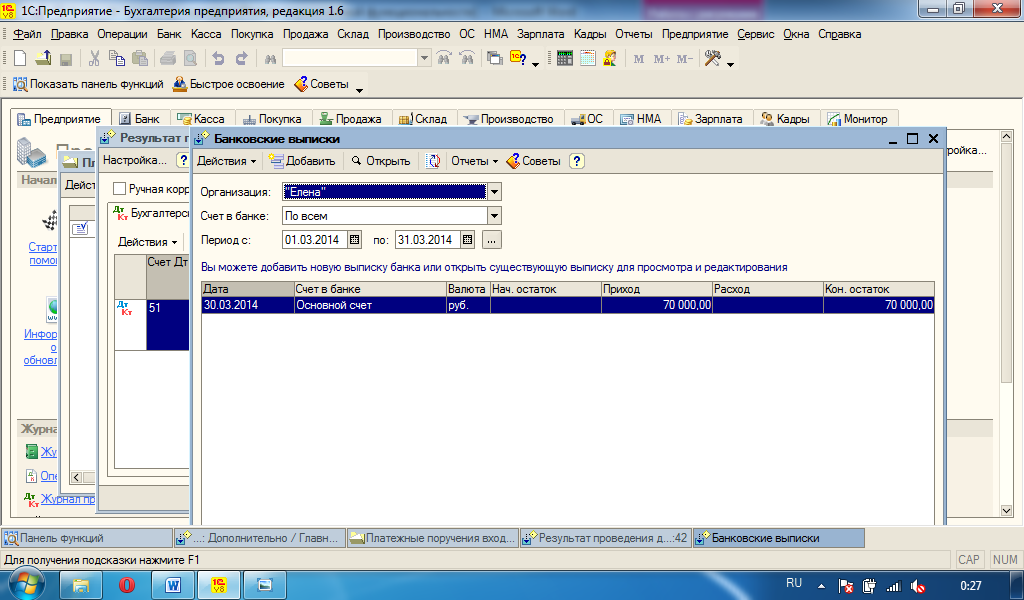Screen dimensions: 1024x600
Task: Select the 30.03.2014 statement row date
Action: point(248,305)
